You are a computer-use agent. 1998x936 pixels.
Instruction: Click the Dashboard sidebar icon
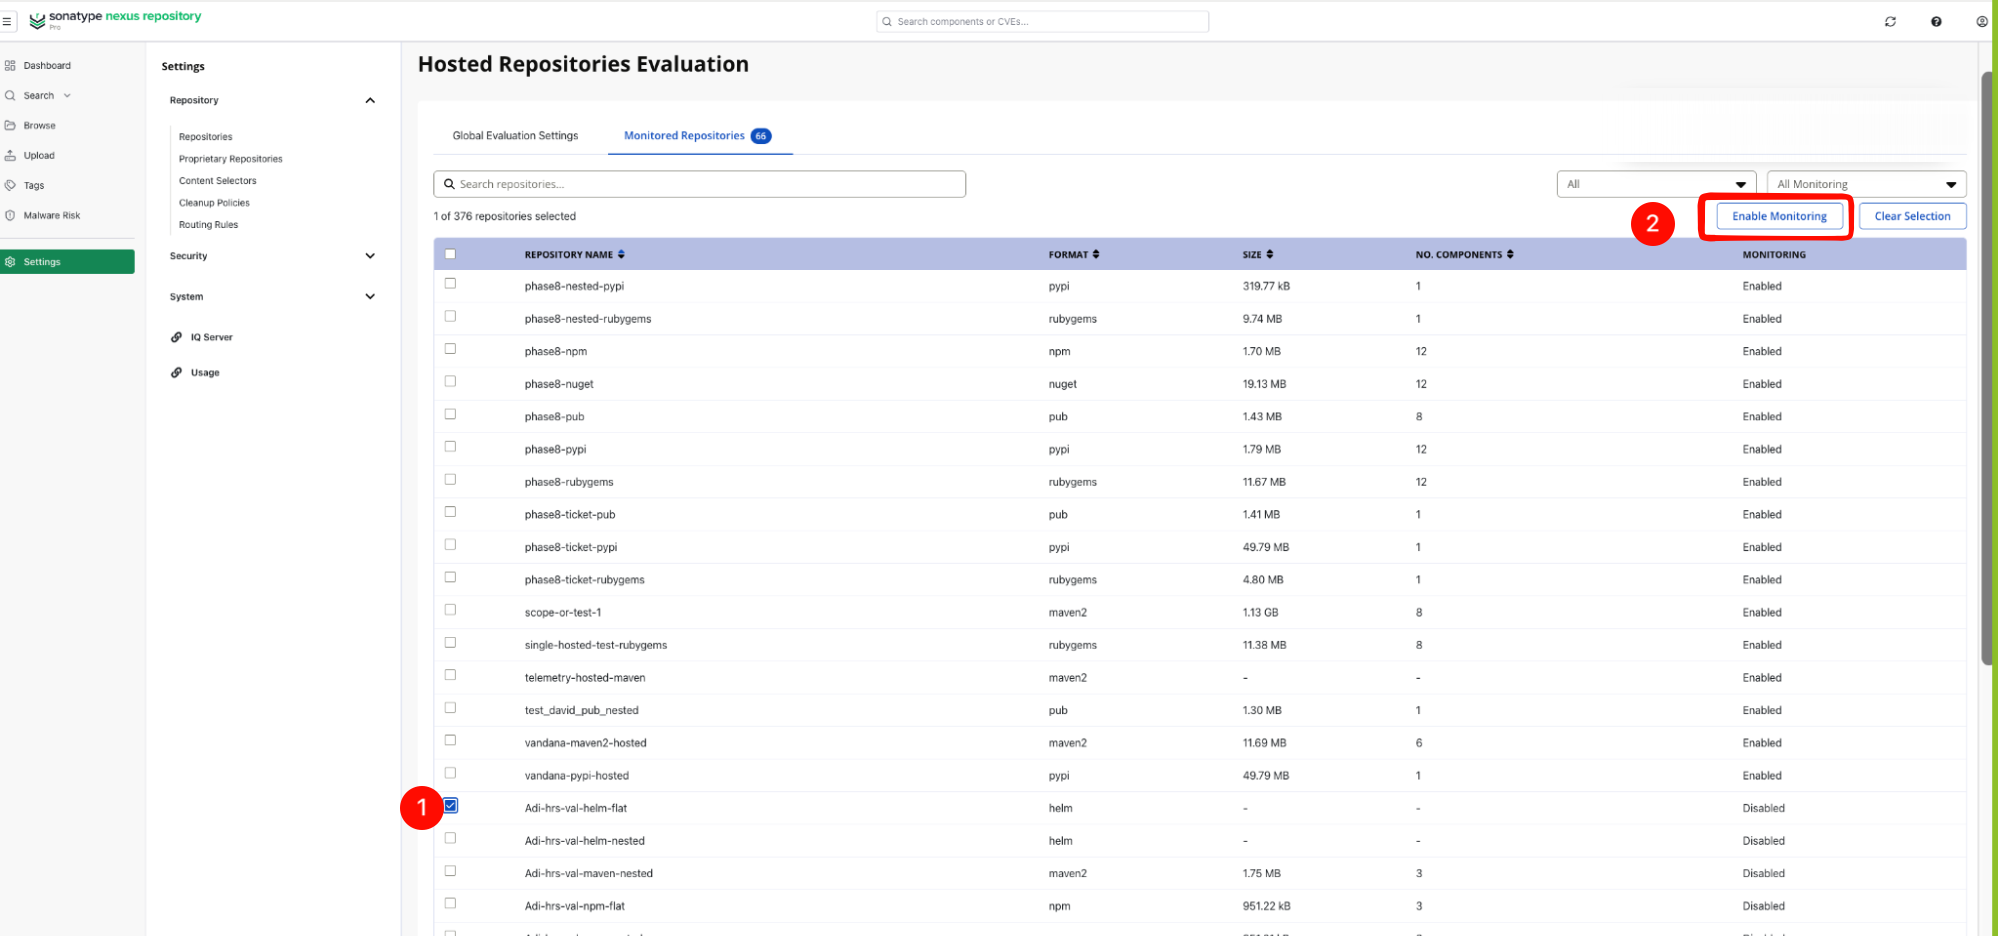click(x=10, y=66)
